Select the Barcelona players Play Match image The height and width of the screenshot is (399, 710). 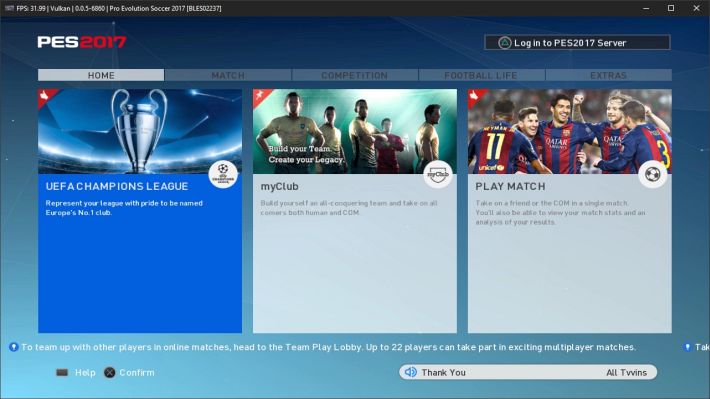coord(570,131)
